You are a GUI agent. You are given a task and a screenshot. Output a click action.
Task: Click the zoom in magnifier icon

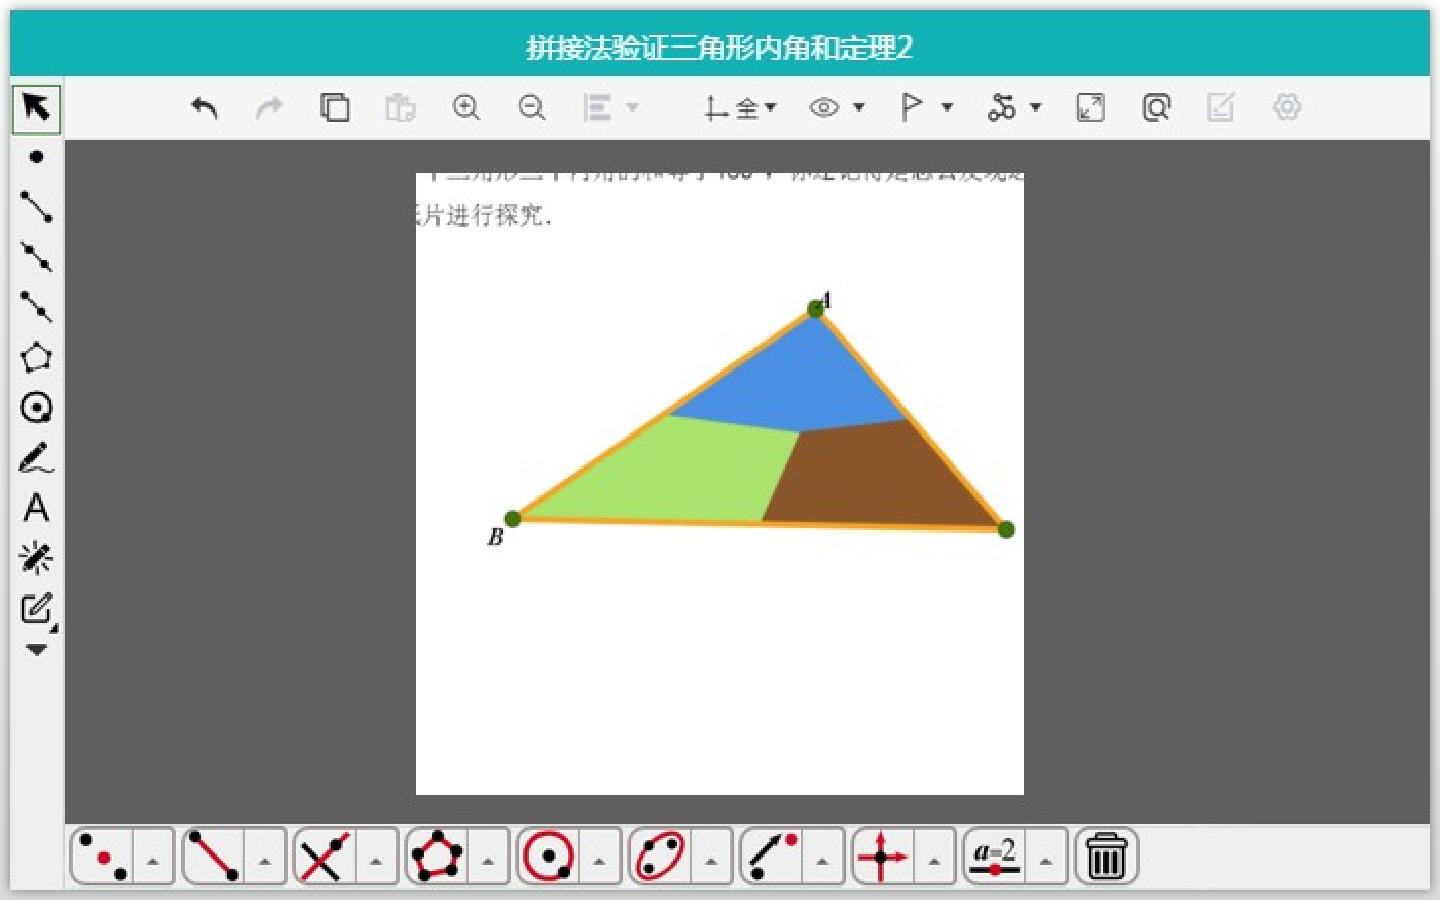[x=466, y=107]
